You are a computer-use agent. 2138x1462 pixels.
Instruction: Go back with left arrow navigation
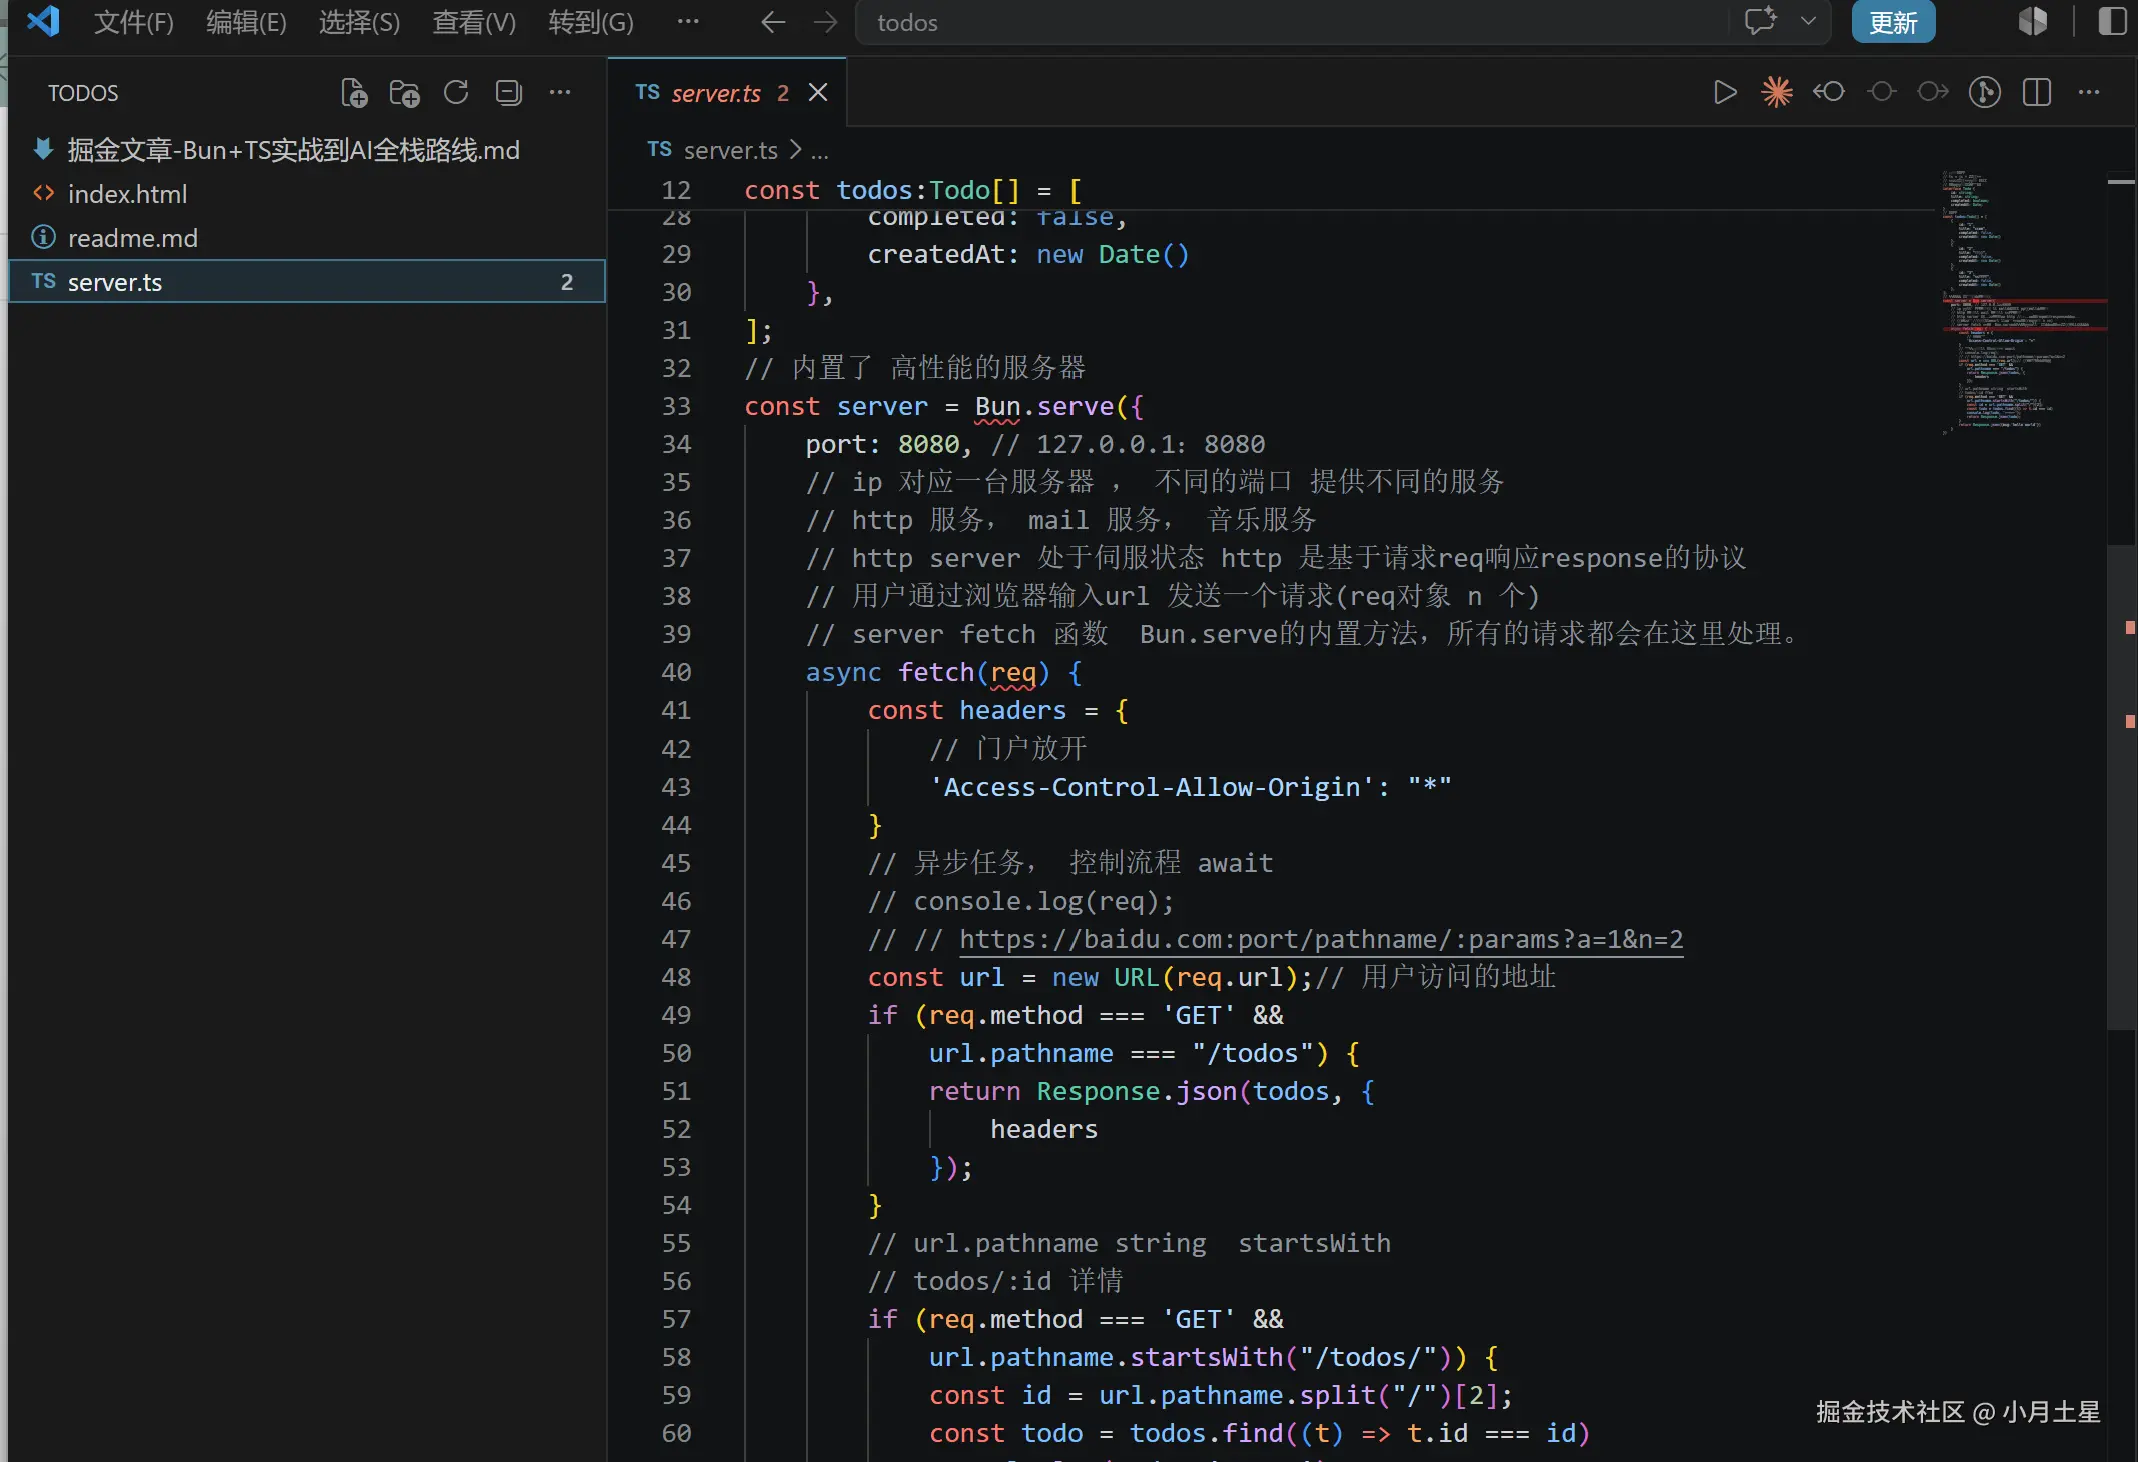772,22
